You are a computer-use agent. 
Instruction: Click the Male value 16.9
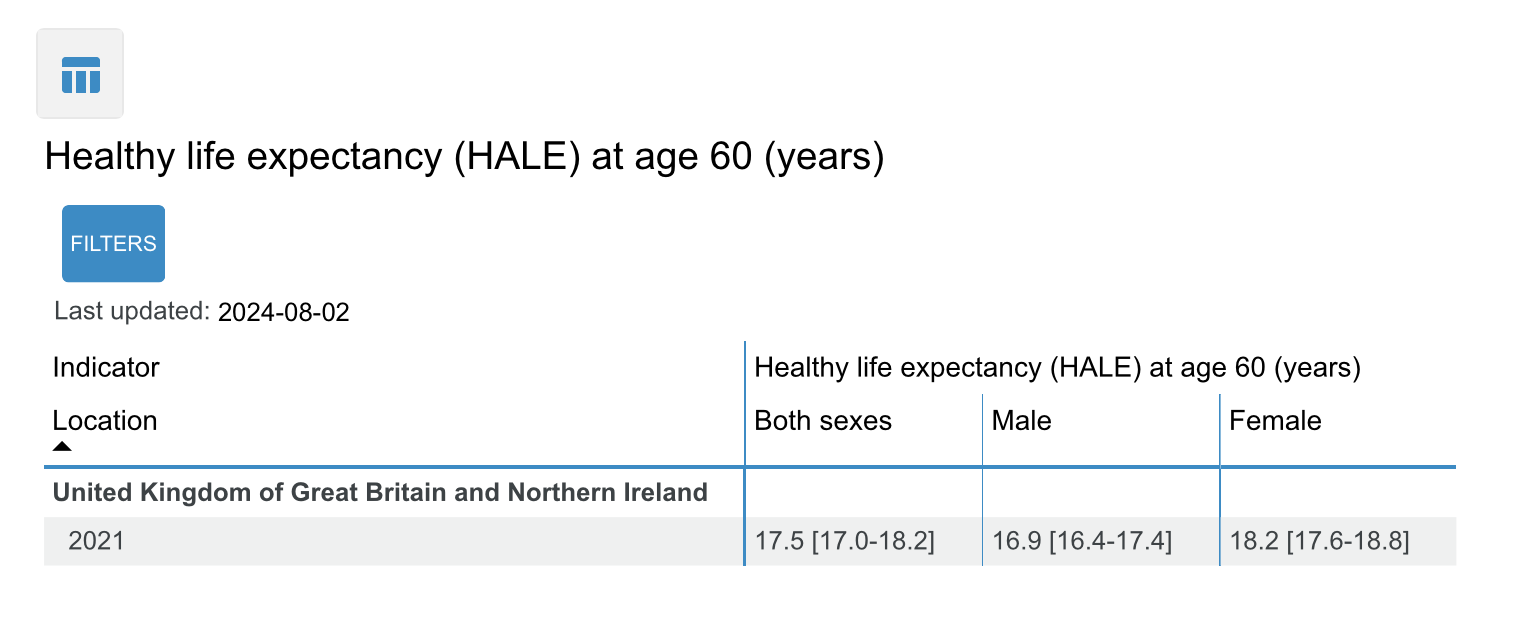point(1081,542)
